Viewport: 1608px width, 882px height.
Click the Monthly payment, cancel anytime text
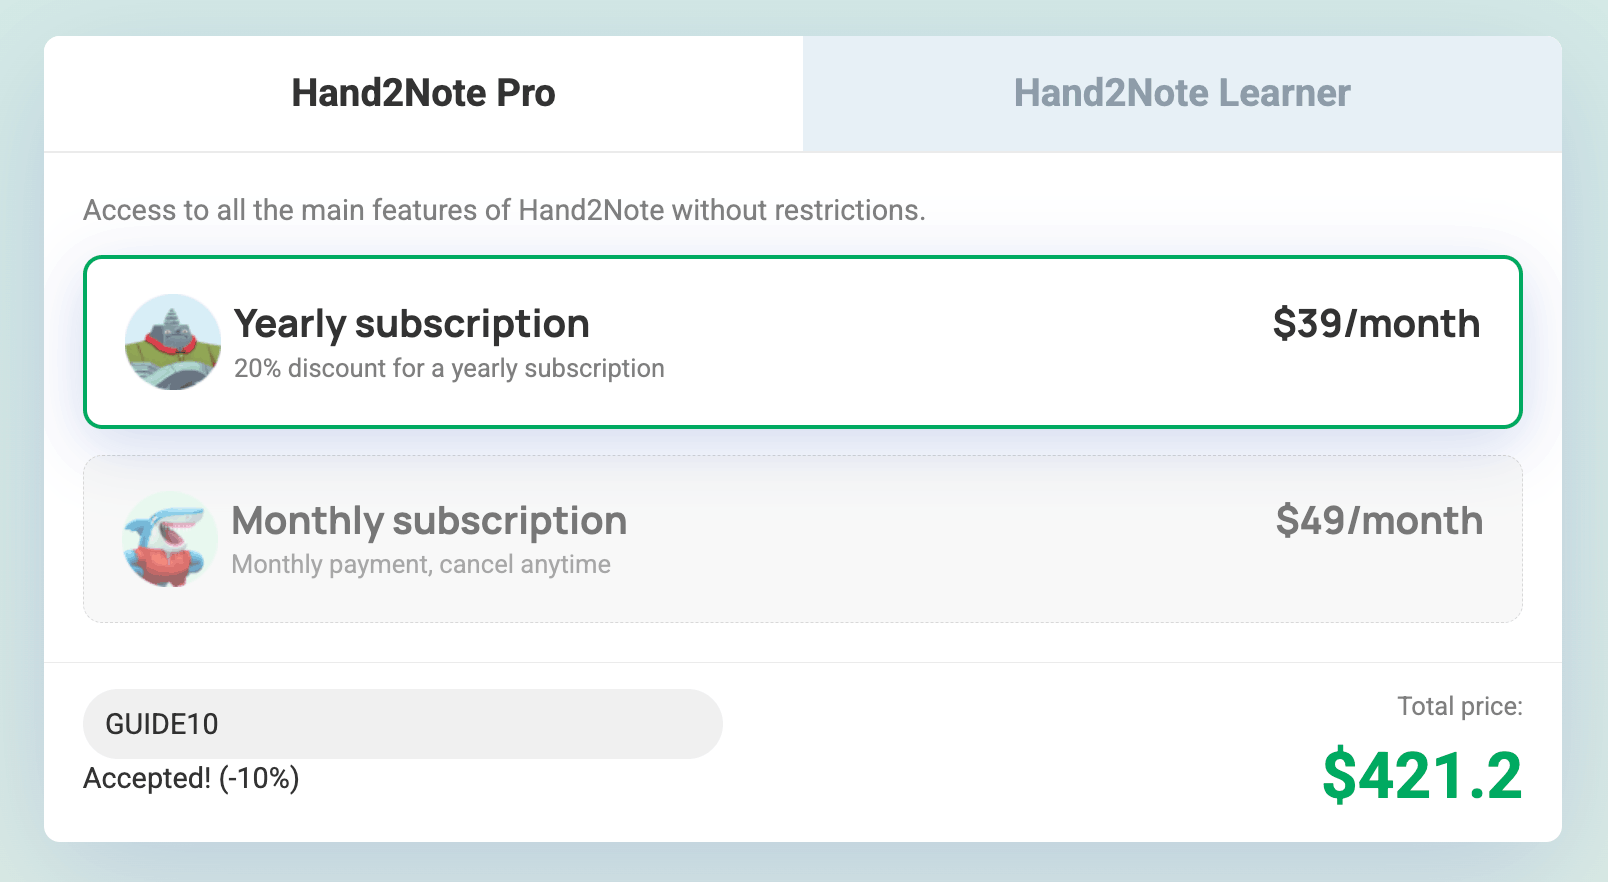tap(420, 564)
